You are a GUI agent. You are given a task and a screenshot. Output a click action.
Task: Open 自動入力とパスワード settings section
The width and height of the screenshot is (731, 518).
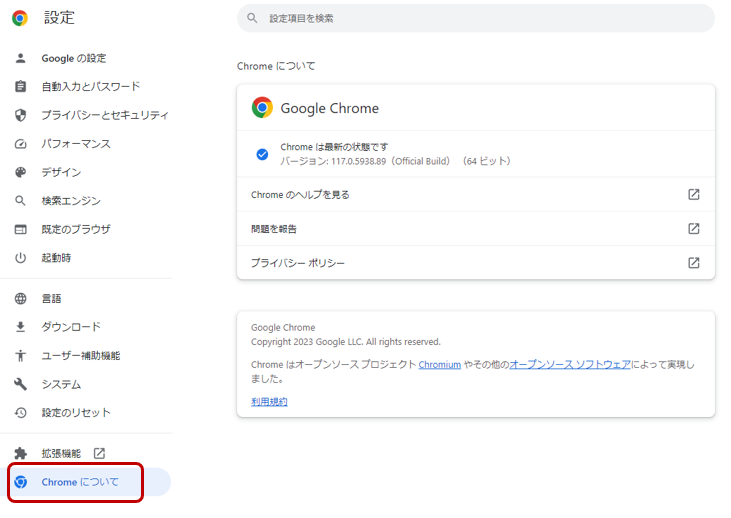(x=90, y=87)
